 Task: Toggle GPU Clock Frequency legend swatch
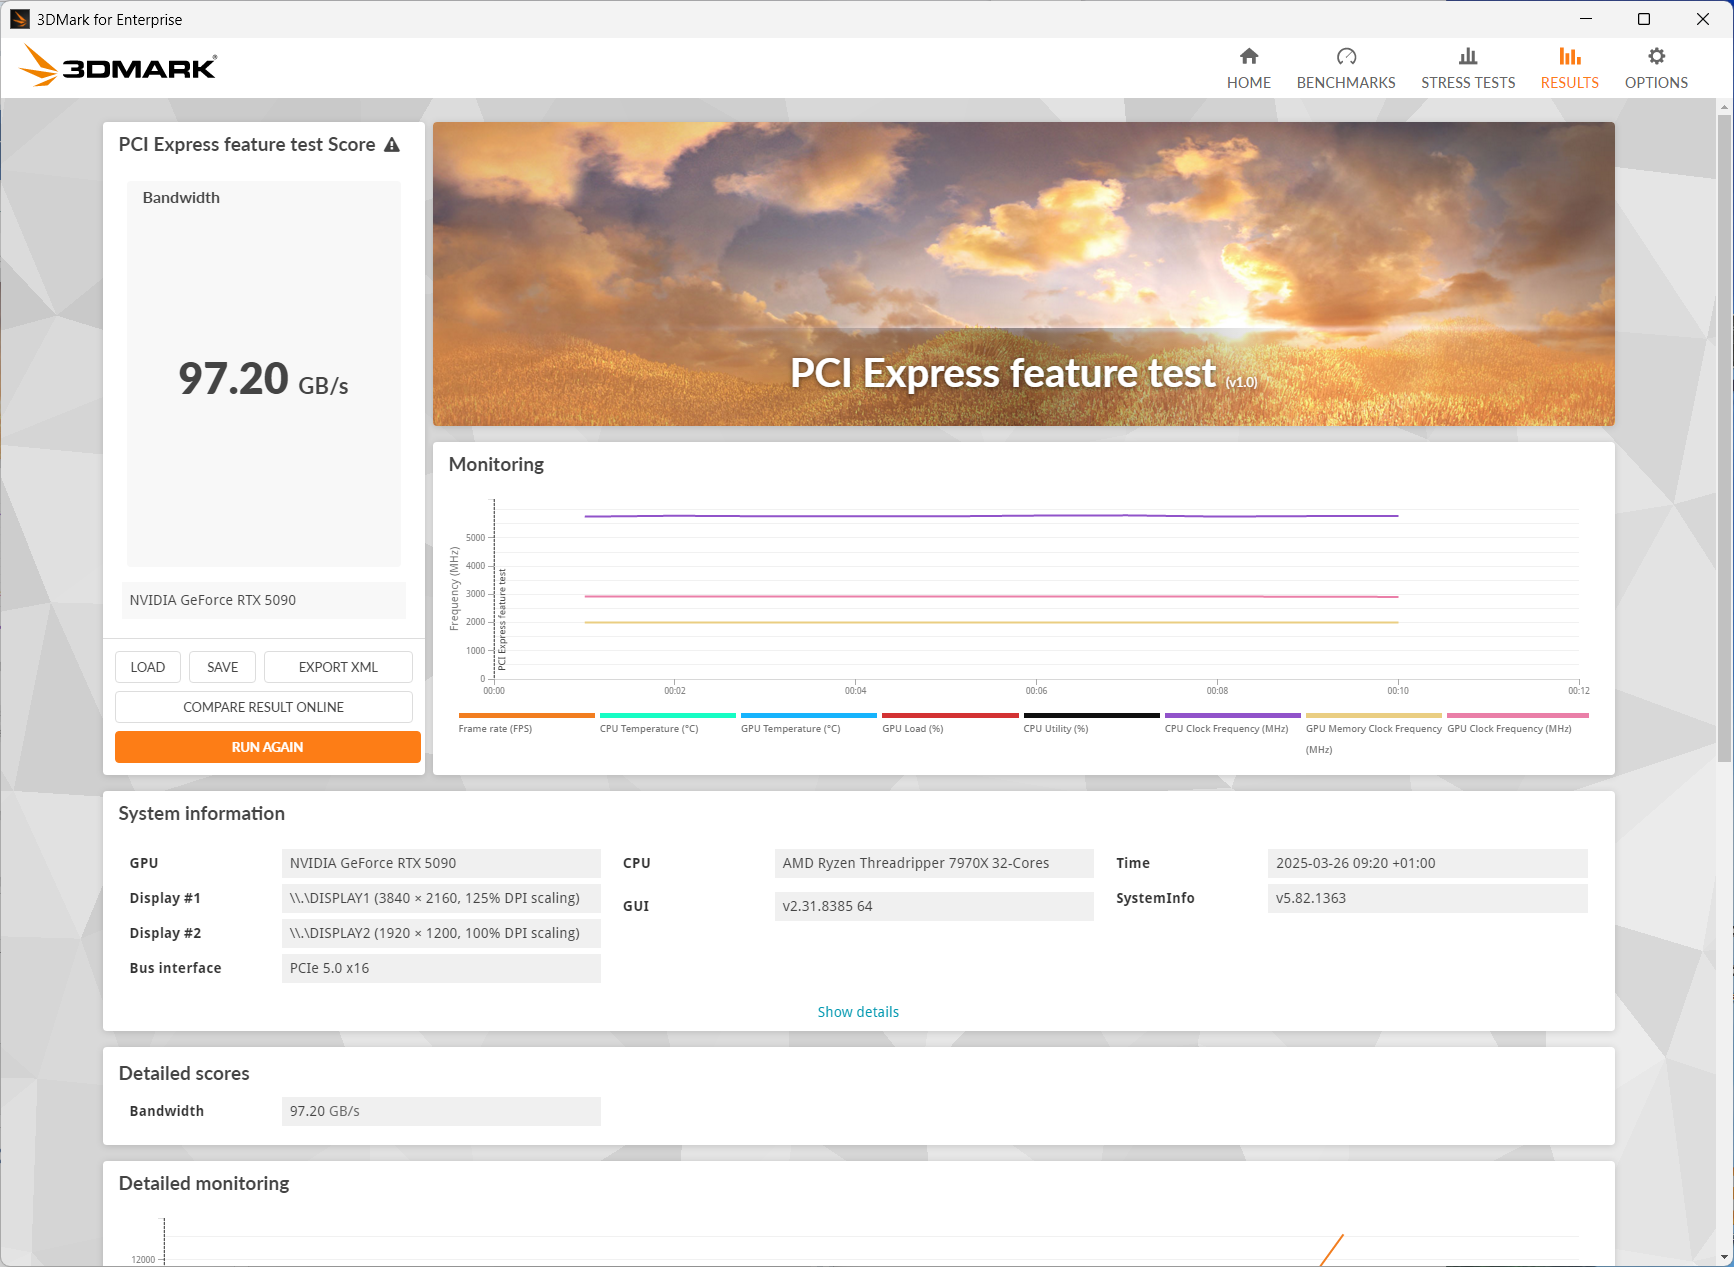tap(1518, 716)
